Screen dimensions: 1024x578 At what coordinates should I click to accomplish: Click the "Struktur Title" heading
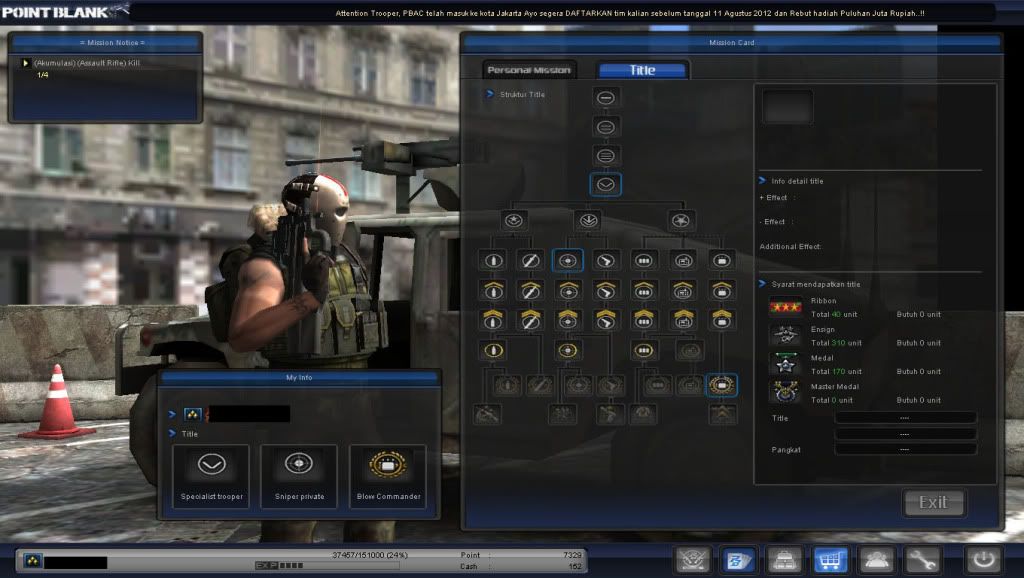(522, 95)
